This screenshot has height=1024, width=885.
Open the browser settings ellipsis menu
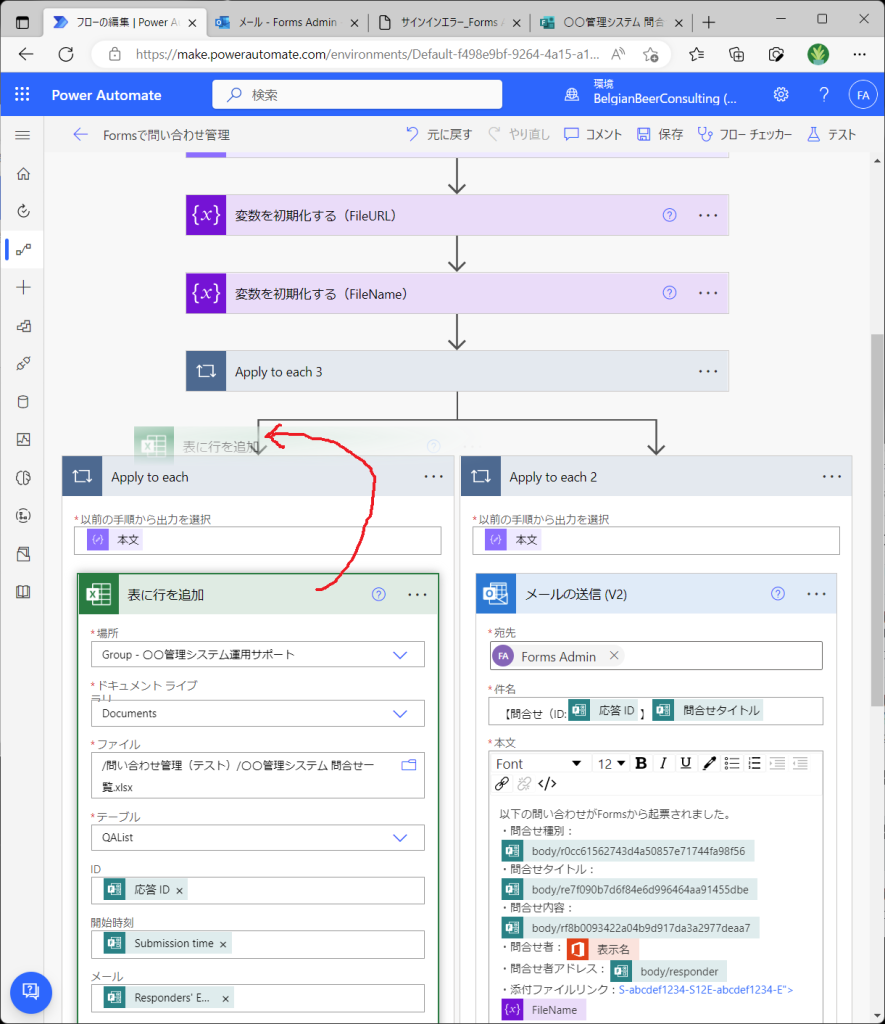860,54
